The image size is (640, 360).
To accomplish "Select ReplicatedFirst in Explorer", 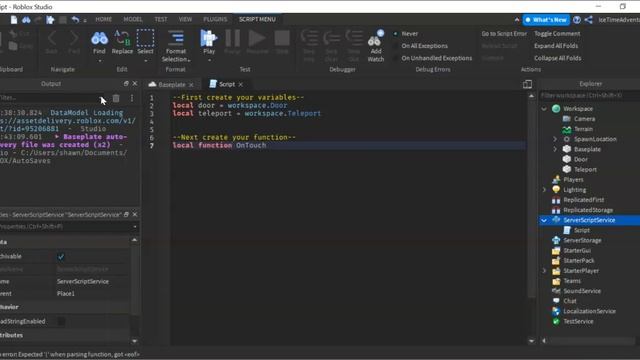I will pyautogui.click(x=584, y=200).
